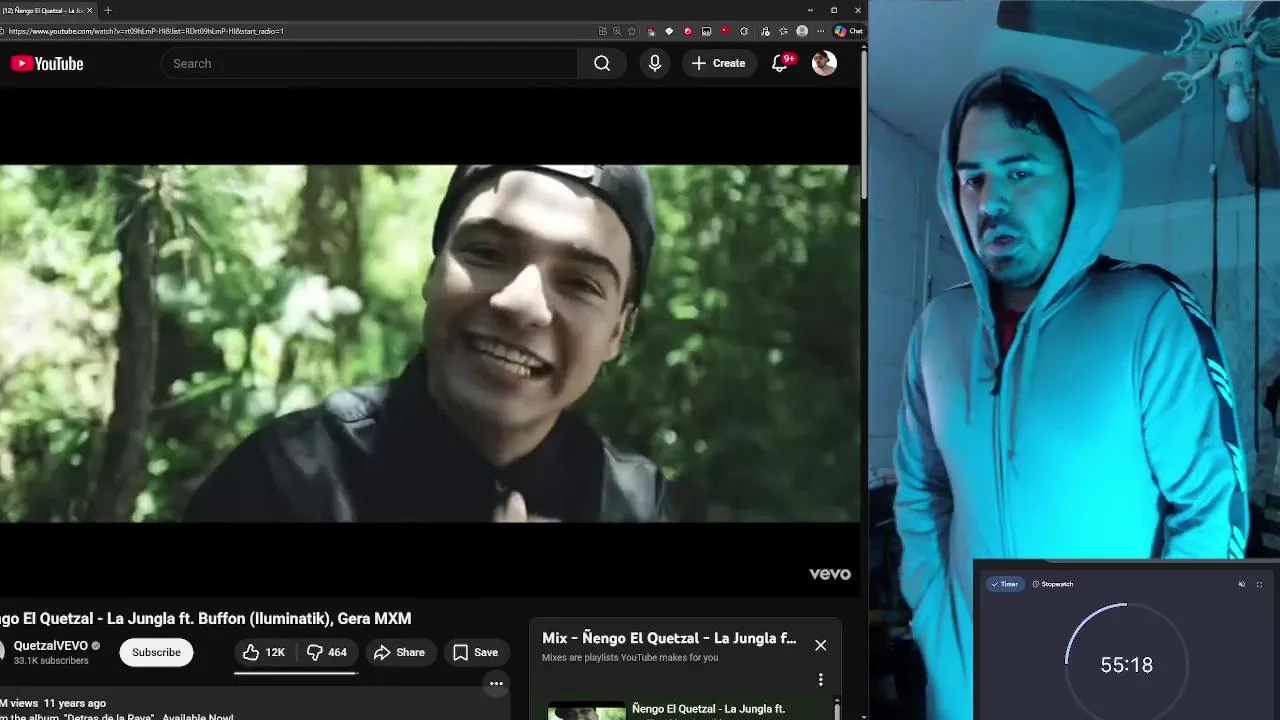The width and height of the screenshot is (1280, 720).
Task: Click the first Mix playlist thumbnail
Action: point(586,711)
